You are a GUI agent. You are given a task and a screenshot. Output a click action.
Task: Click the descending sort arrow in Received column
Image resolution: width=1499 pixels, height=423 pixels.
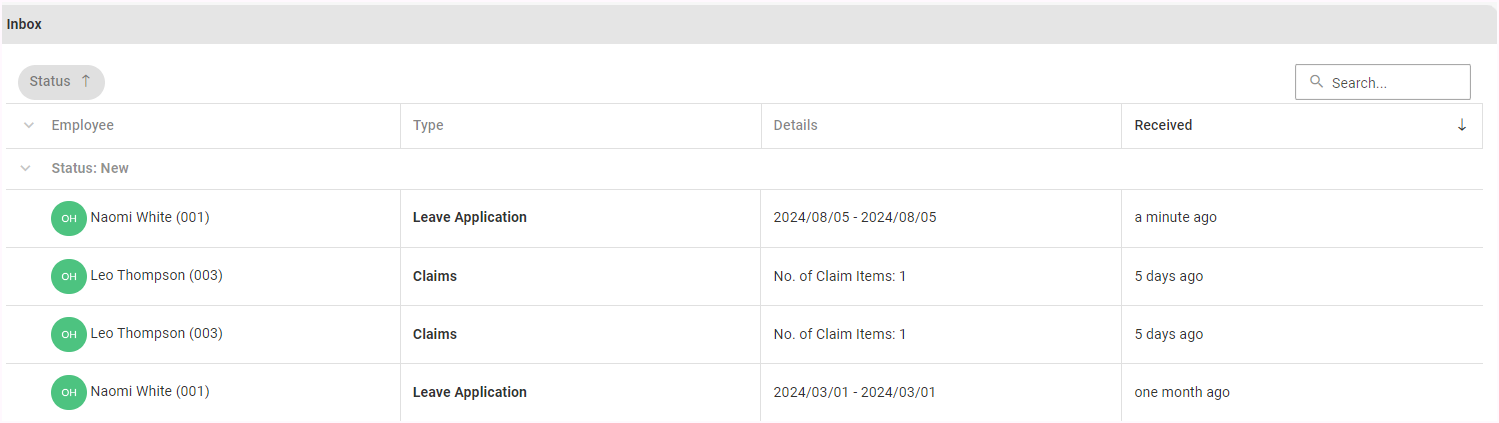pyautogui.click(x=1462, y=125)
